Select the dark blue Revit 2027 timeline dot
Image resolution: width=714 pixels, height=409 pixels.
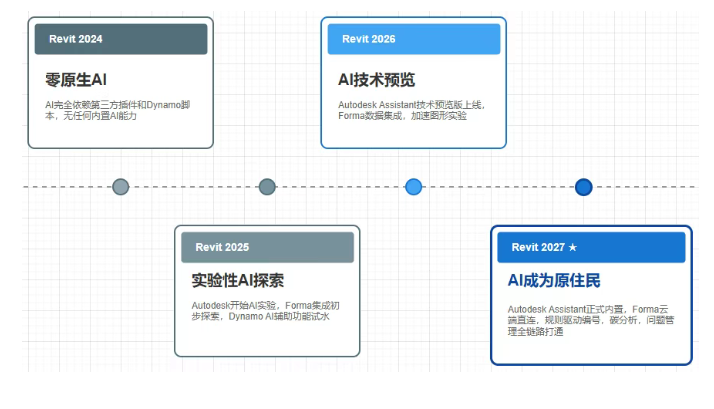point(583,187)
